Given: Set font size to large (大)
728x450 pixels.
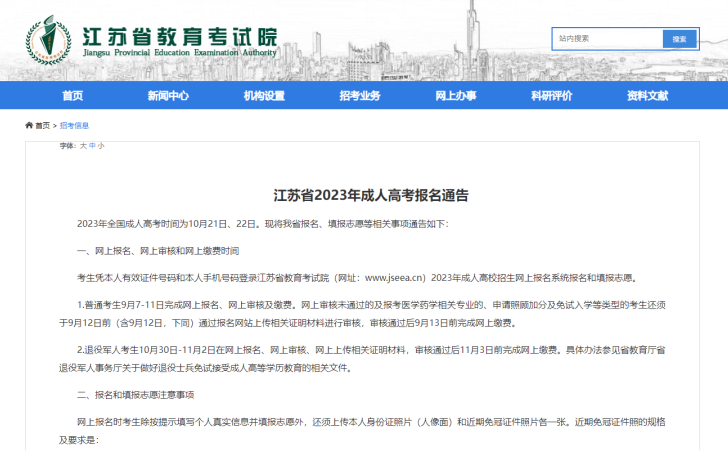Looking at the screenshot, I should click(x=83, y=146).
